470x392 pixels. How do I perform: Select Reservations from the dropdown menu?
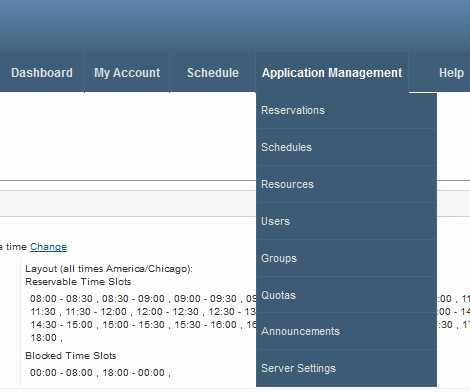pos(346,110)
